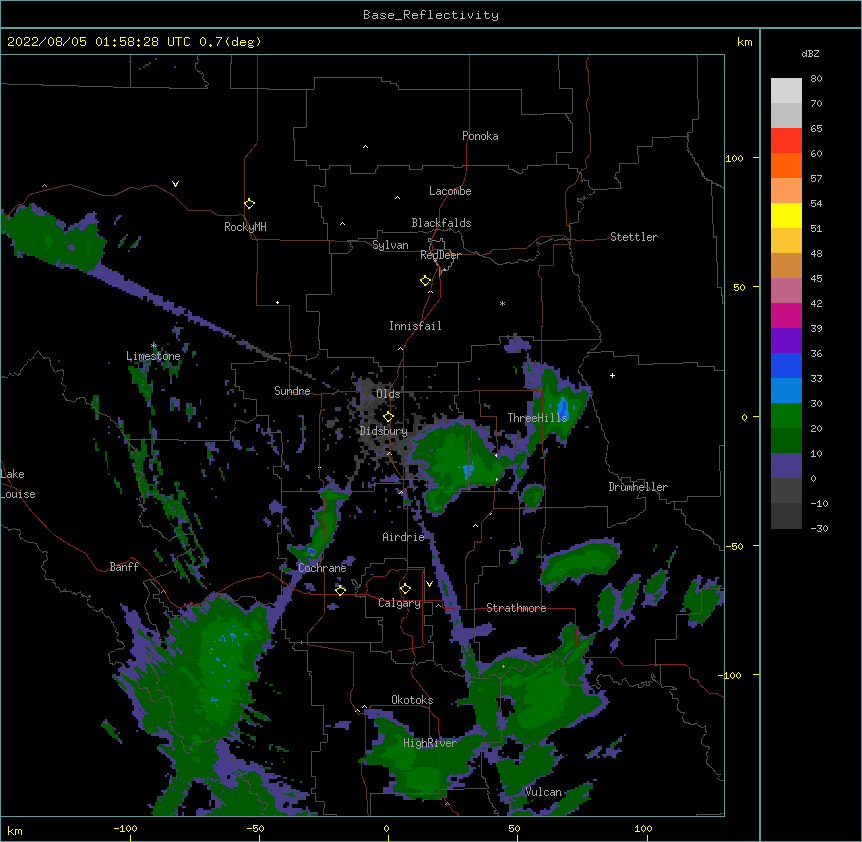The width and height of the screenshot is (862, 842).
Task: Click the Innisfail city label
Action: tap(415, 326)
